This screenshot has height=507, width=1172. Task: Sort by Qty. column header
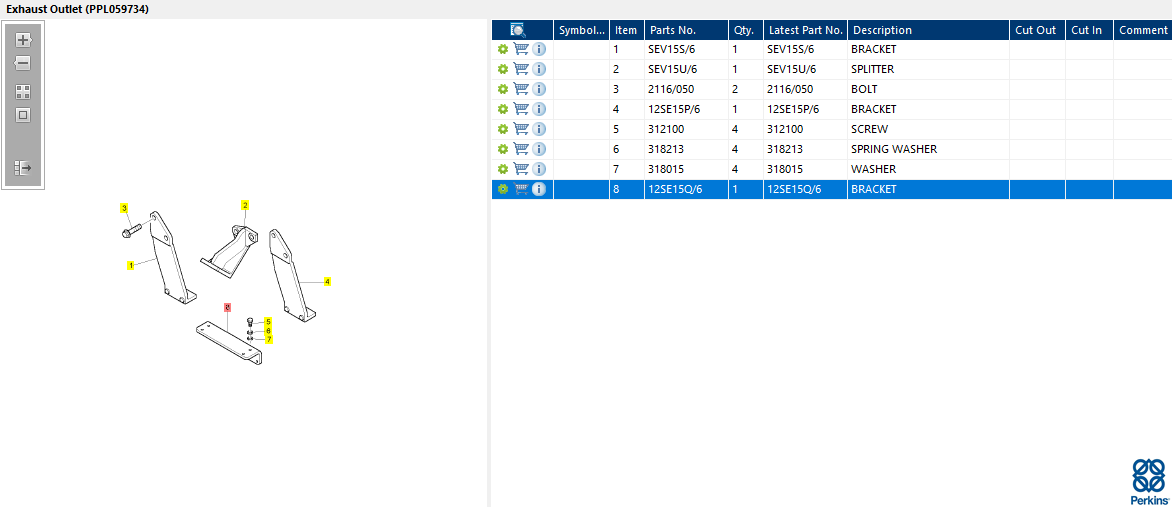click(x=746, y=30)
